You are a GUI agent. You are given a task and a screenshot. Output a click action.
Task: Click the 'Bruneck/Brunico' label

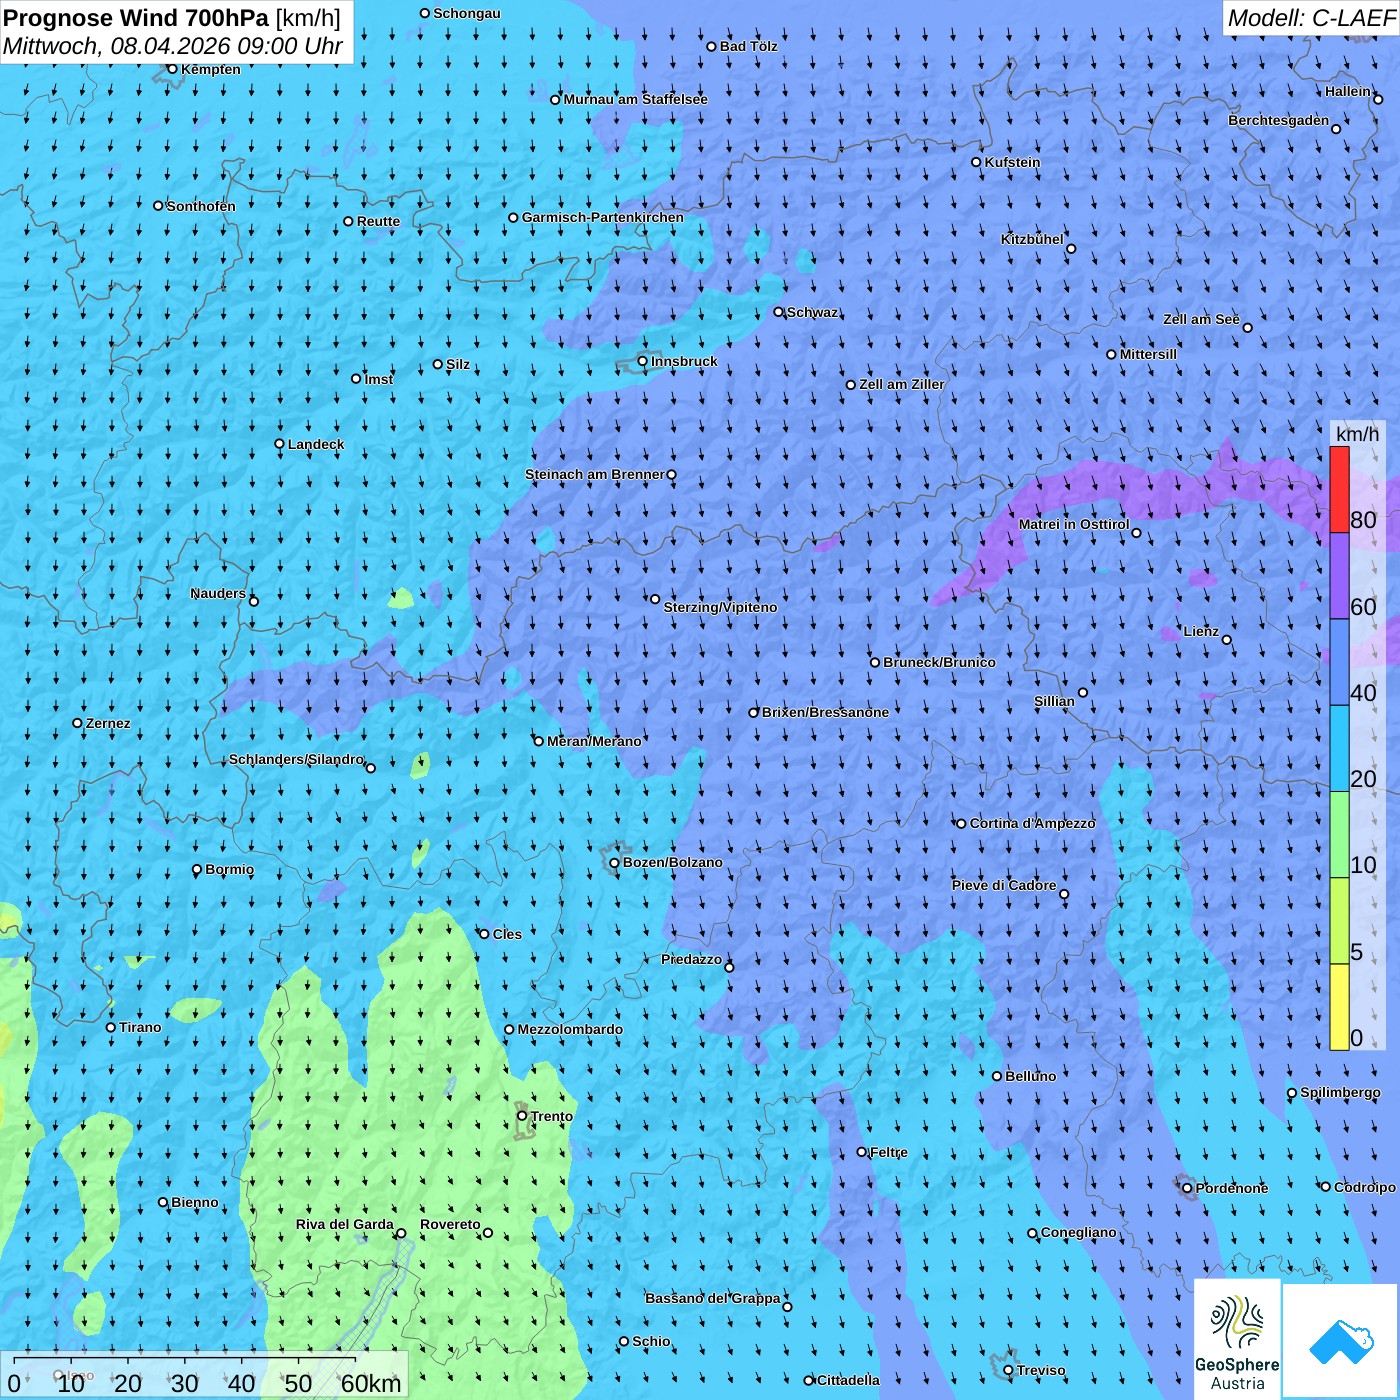coord(939,662)
